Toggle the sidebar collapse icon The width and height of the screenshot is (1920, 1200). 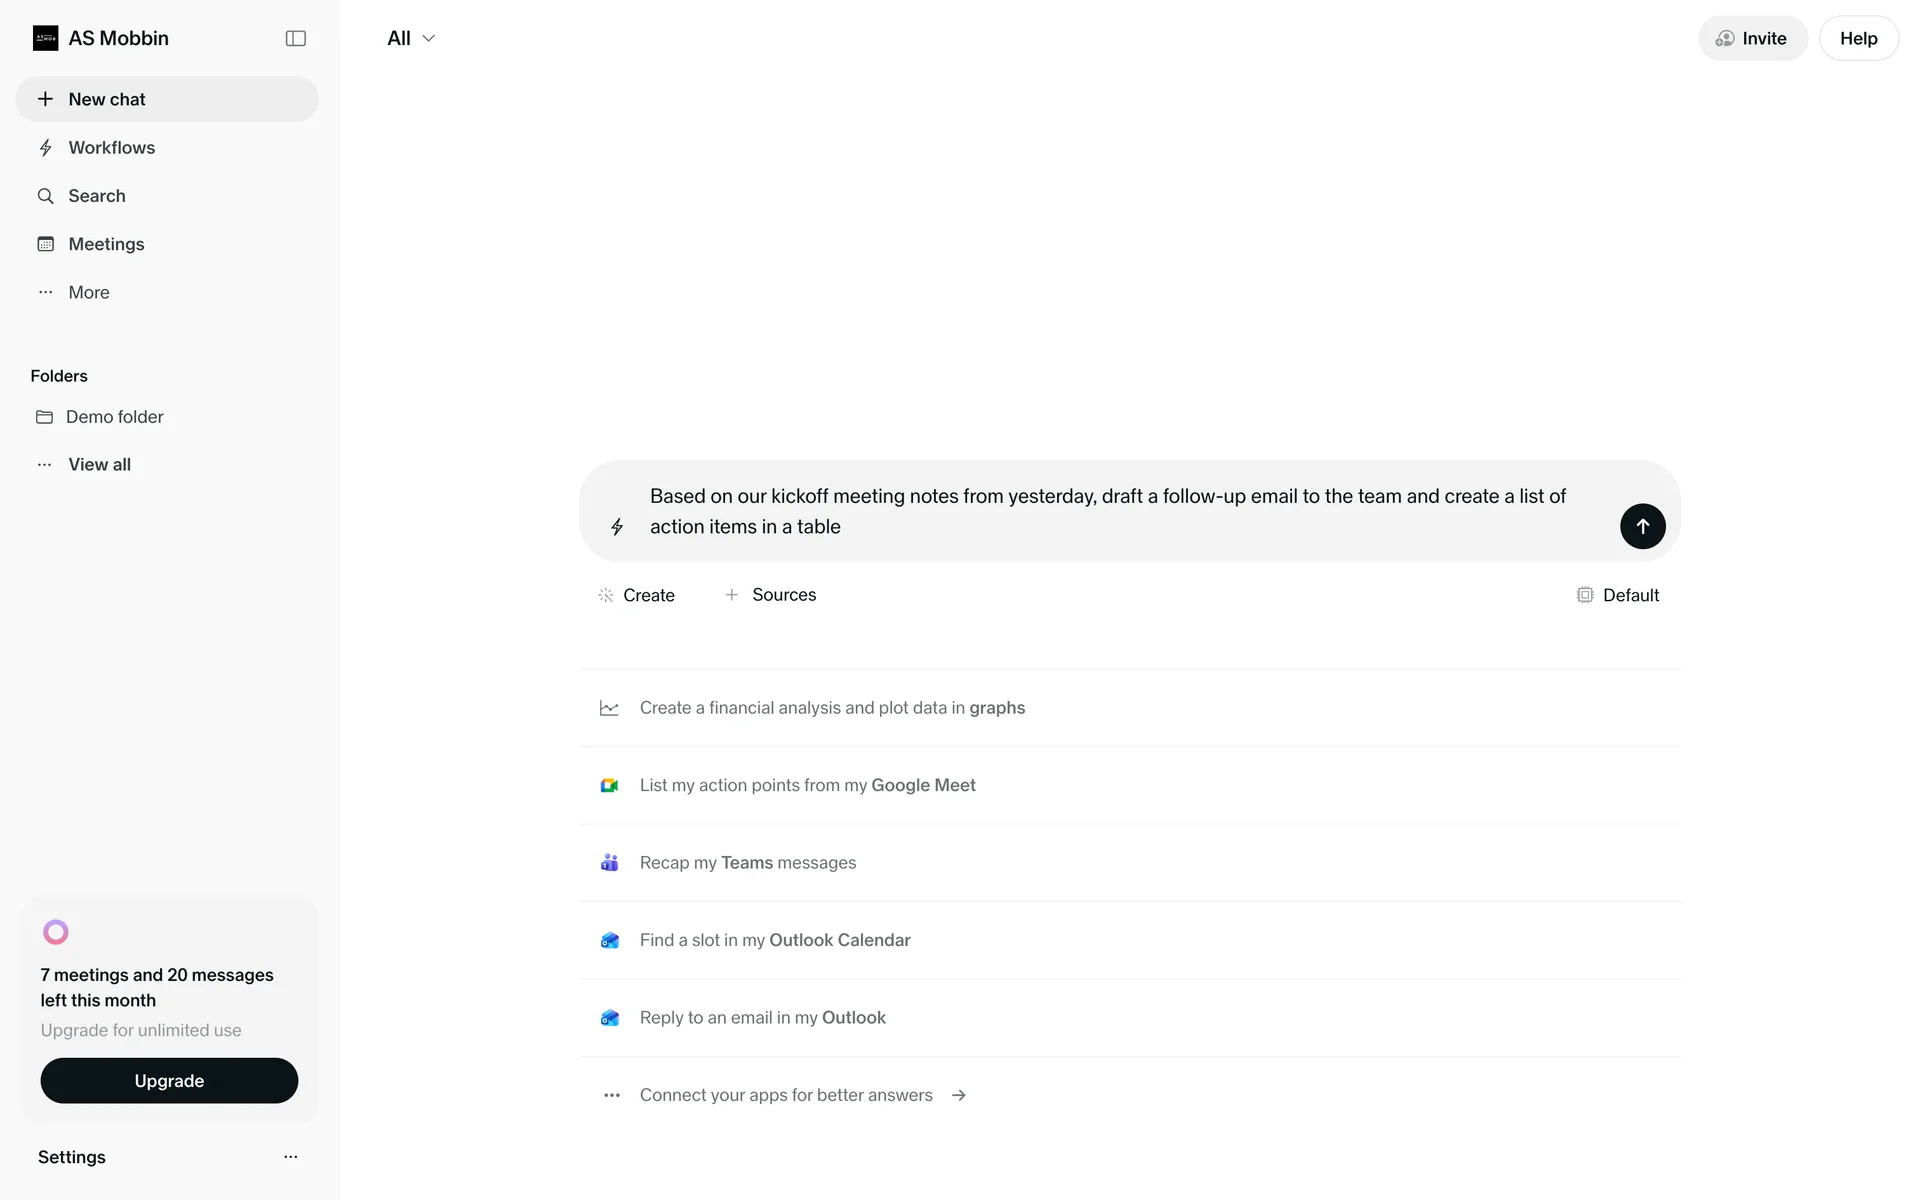tap(295, 38)
